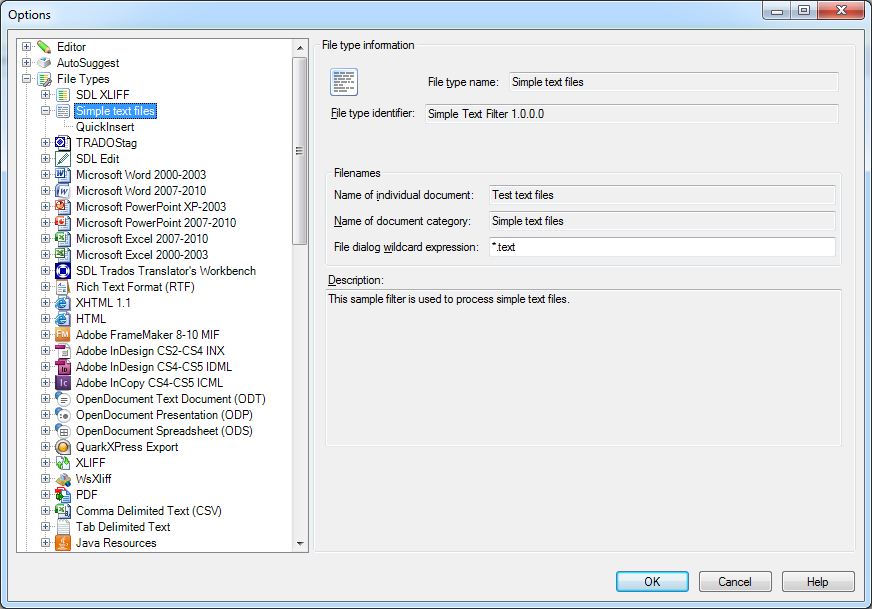Click the HTML browser icon
The height and width of the screenshot is (609, 872).
[x=63, y=319]
